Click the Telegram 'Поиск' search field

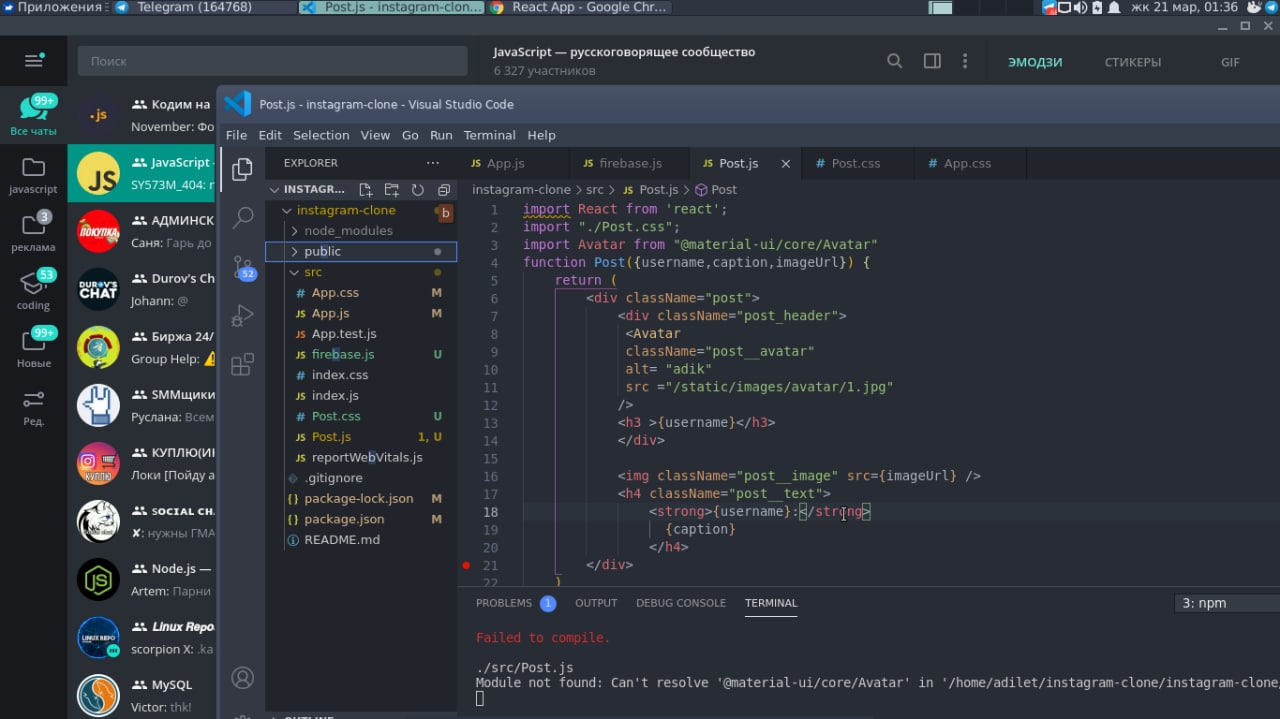point(272,61)
